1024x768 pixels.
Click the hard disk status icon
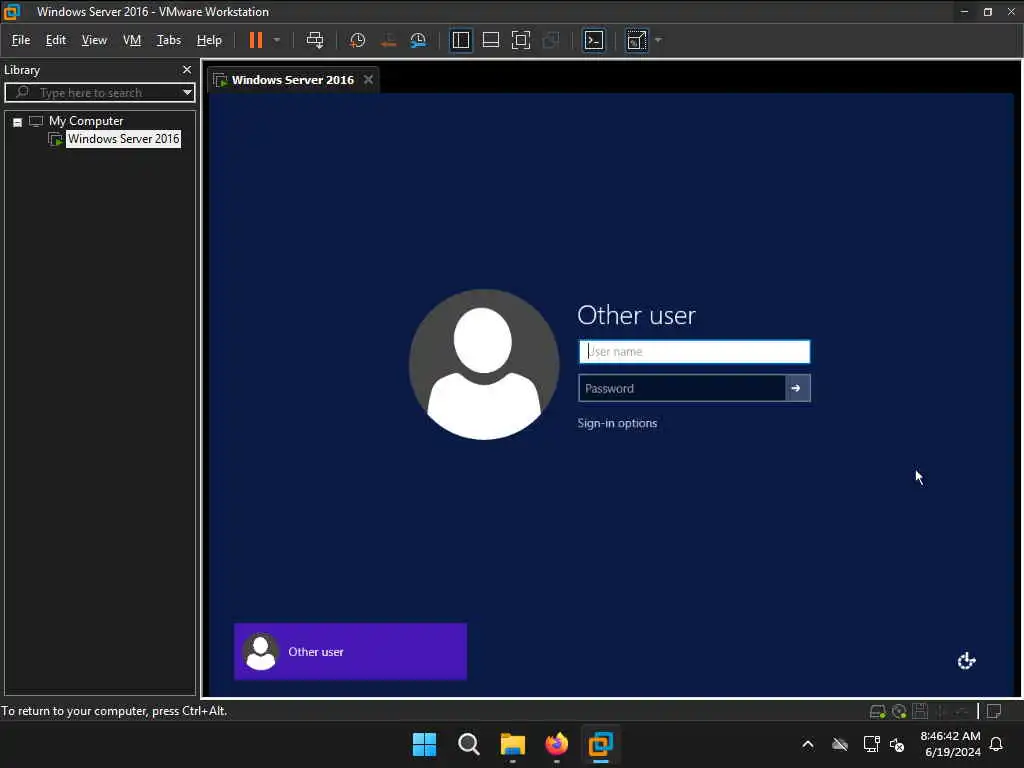pyautogui.click(x=878, y=711)
